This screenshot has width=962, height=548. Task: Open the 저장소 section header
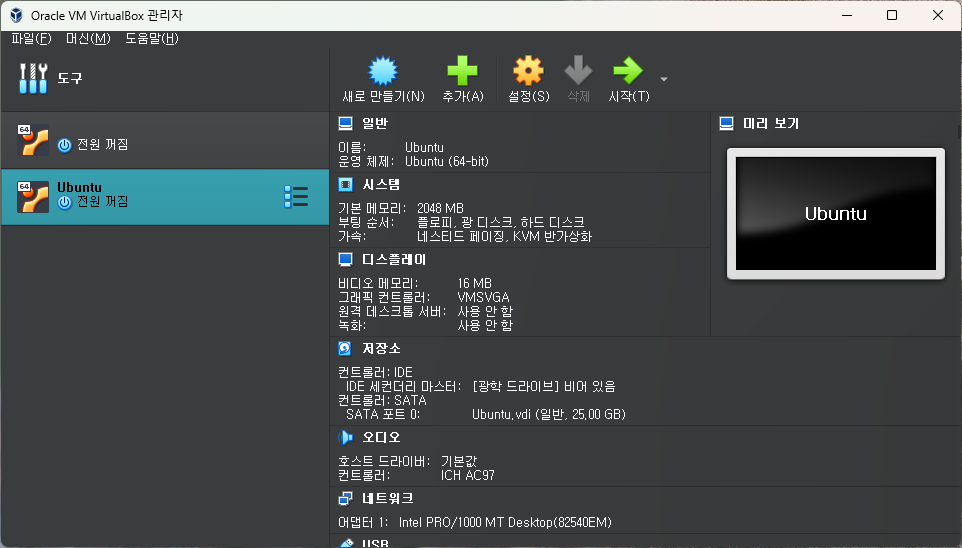(381, 349)
